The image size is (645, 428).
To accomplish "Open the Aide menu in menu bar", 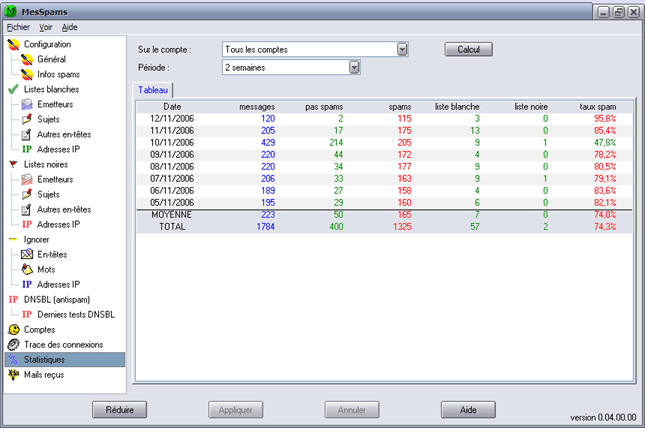I will (x=69, y=27).
